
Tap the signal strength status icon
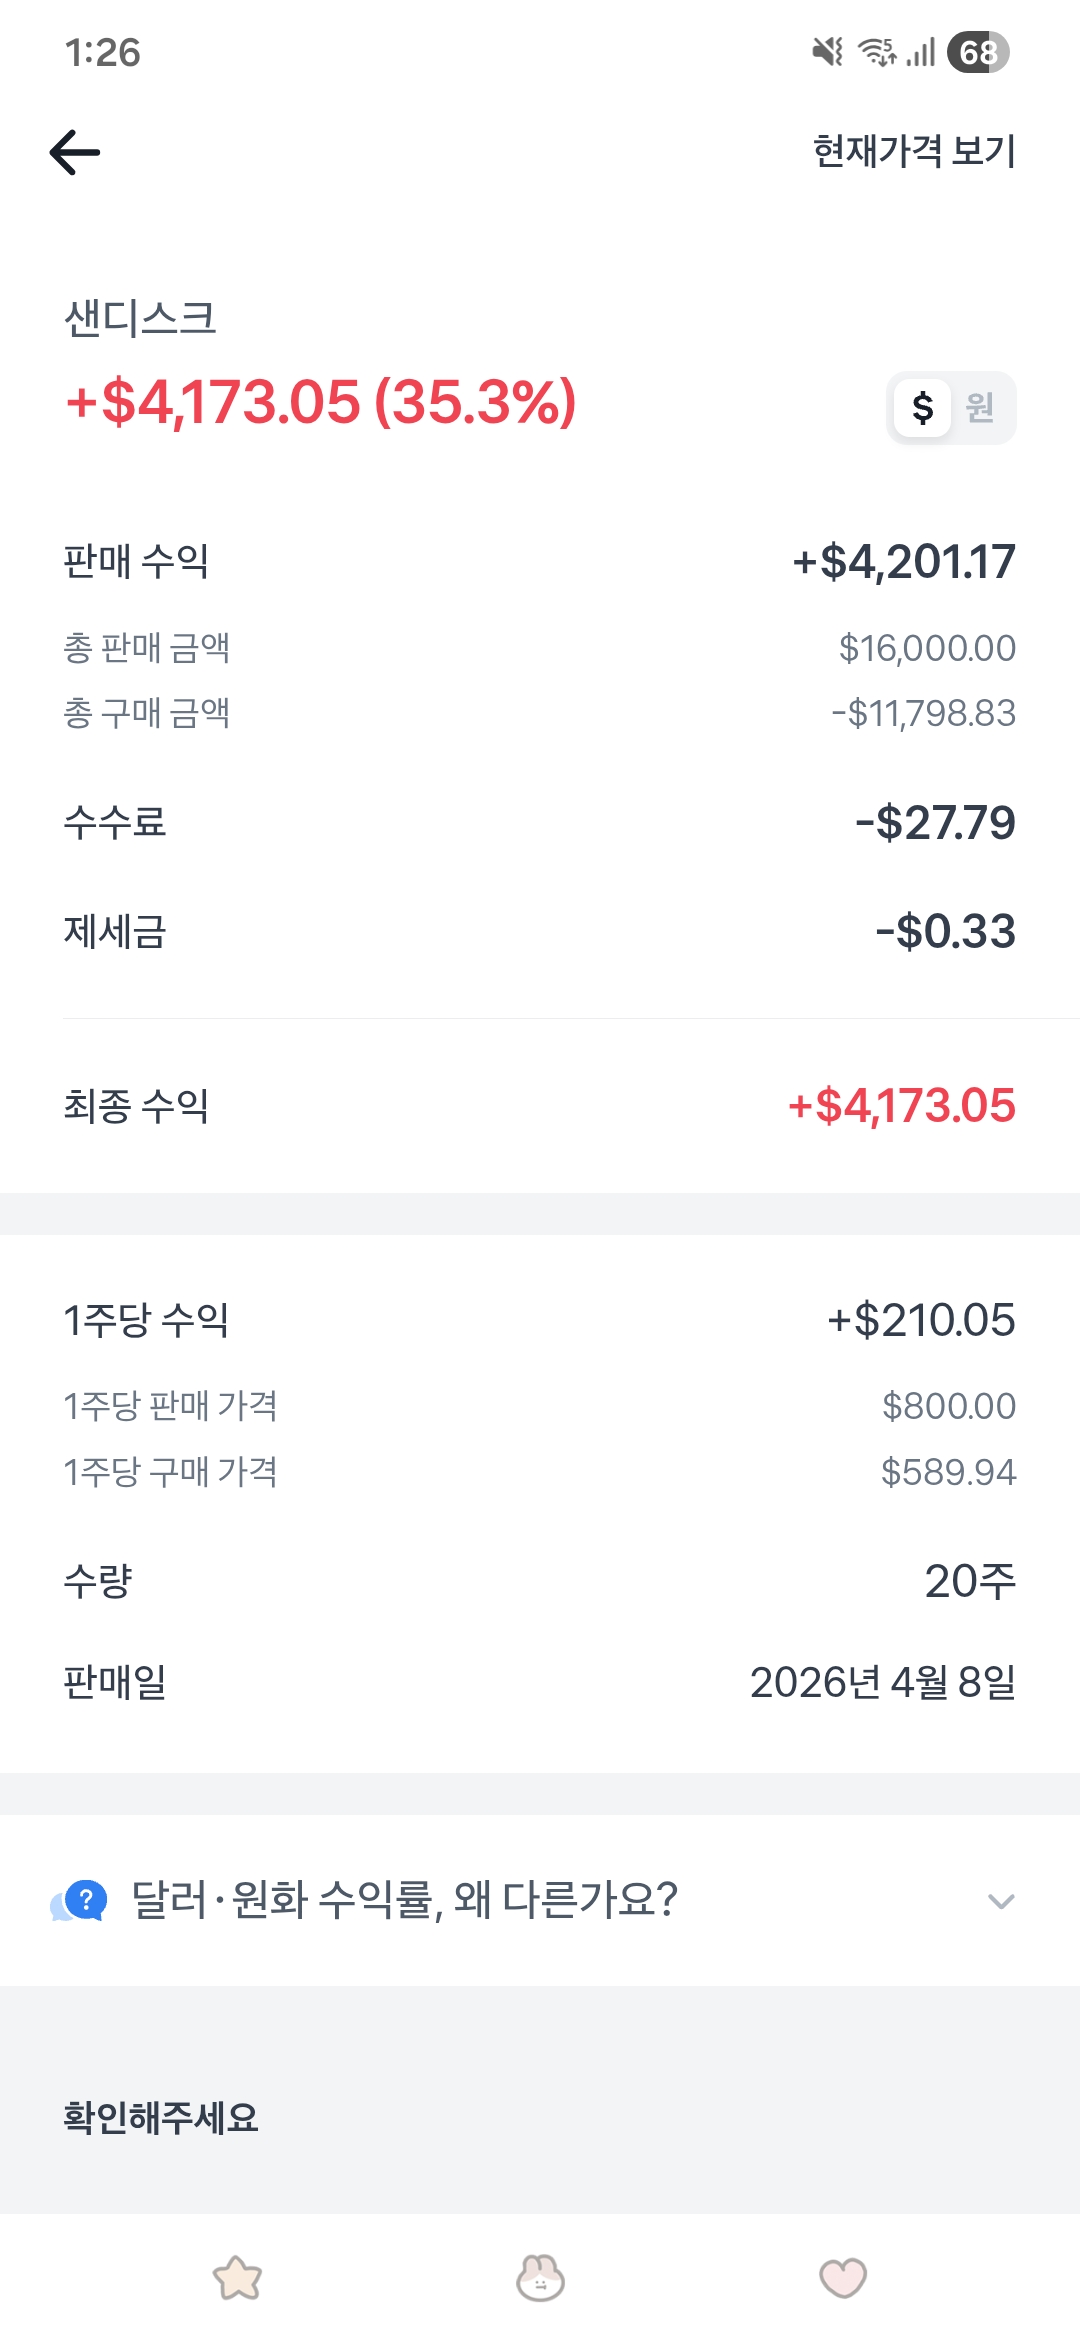[x=921, y=52]
